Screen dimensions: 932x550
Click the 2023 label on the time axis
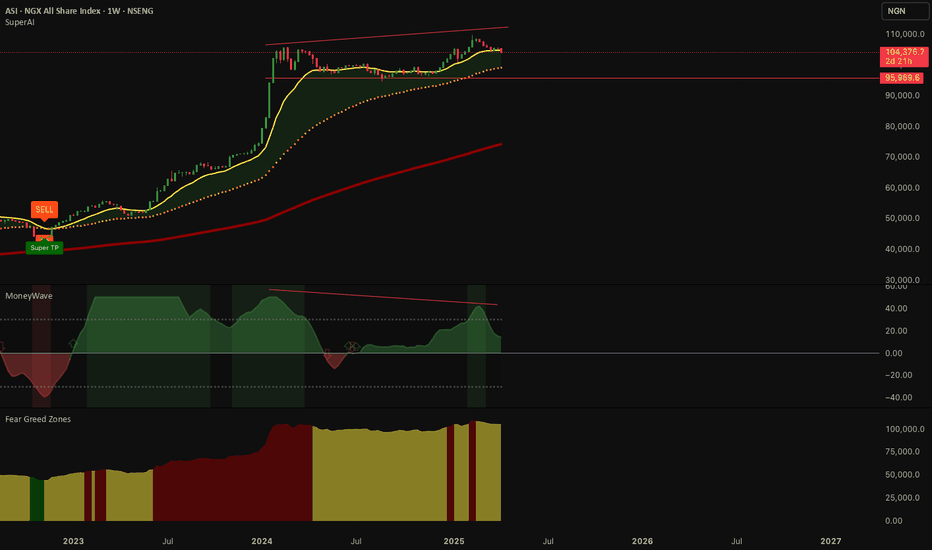(x=73, y=541)
